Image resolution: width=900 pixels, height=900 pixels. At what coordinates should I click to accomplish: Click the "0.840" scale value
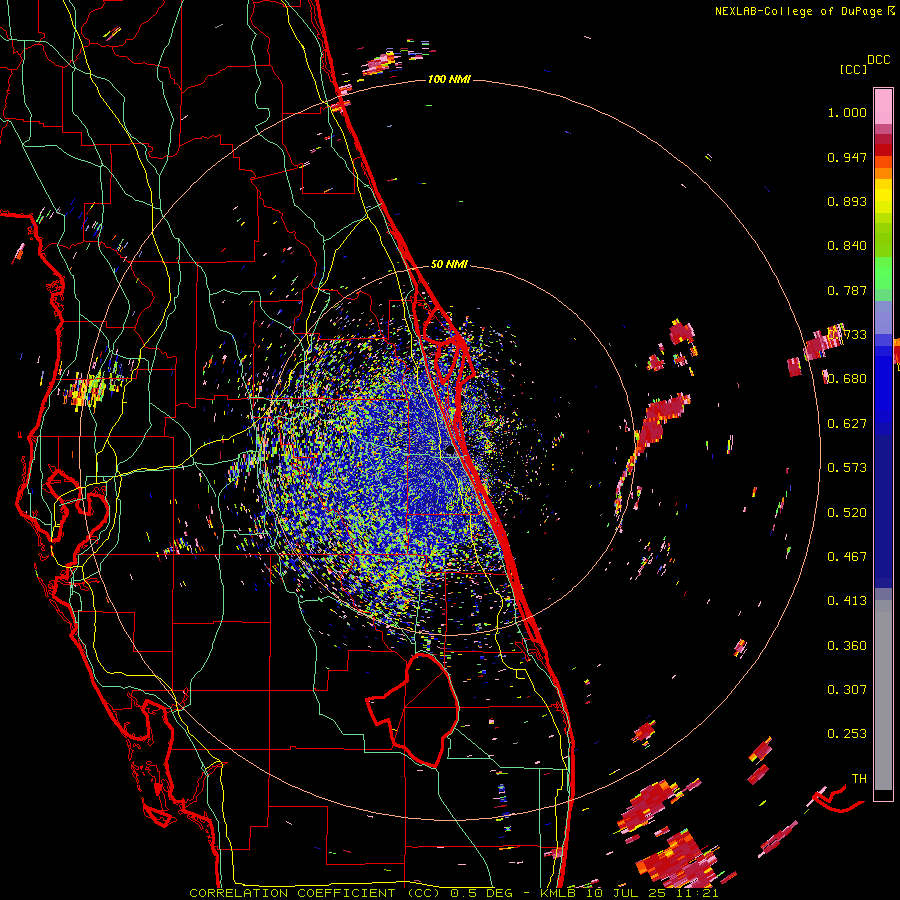847,246
